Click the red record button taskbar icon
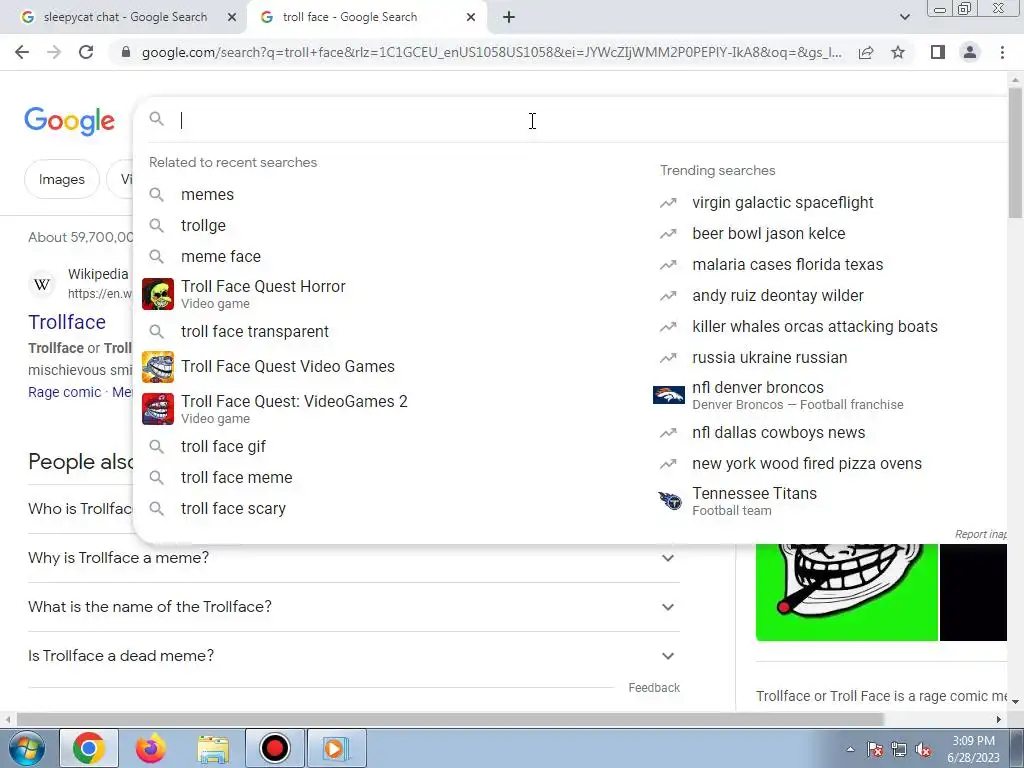 (274, 748)
